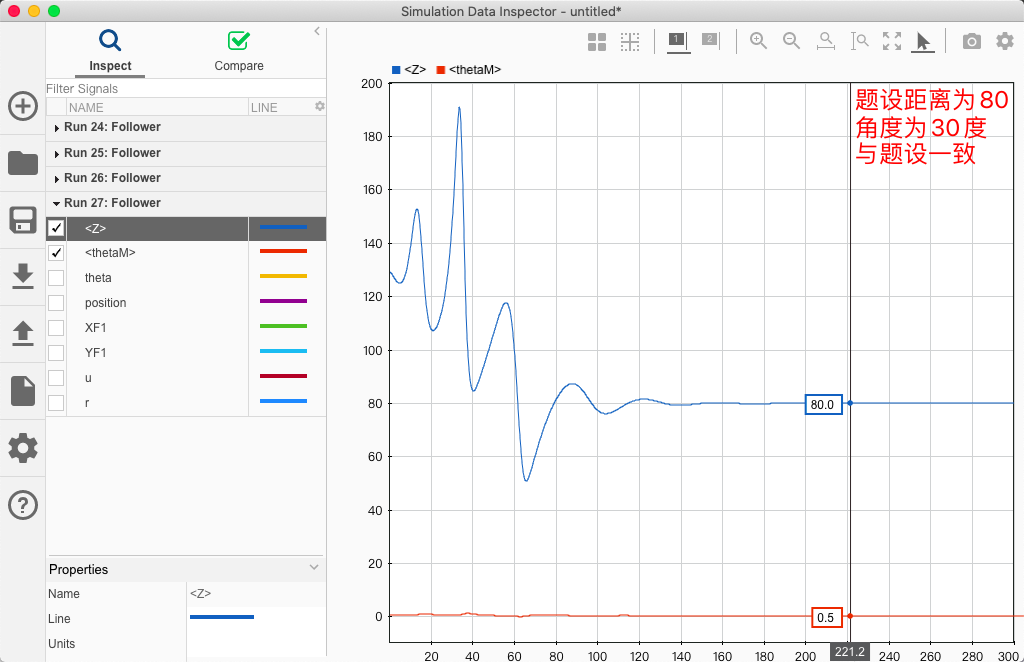Click the yellow line swatch for theta
The width and height of the screenshot is (1024, 662).
[x=283, y=276]
